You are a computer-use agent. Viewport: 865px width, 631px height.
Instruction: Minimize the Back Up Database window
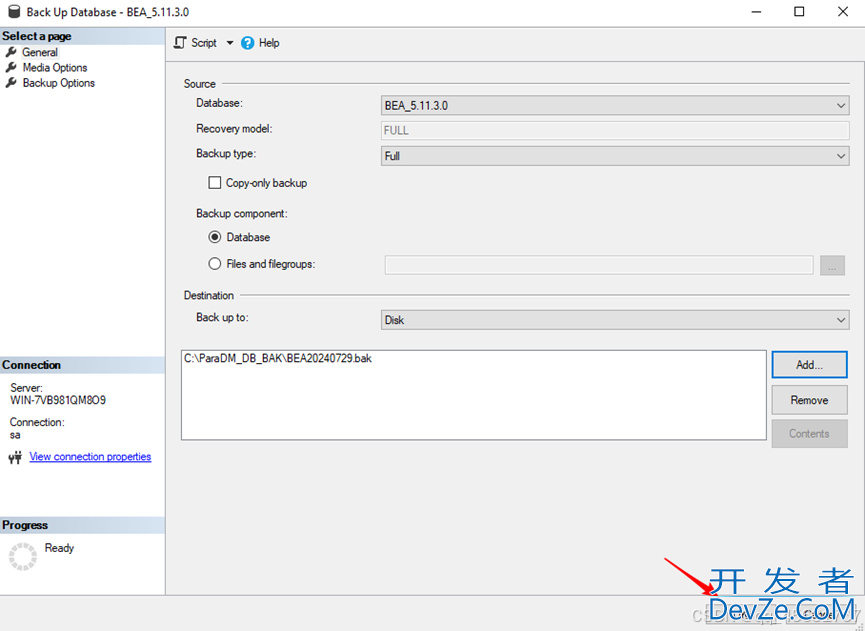pyautogui.click(x=756, y=12)
